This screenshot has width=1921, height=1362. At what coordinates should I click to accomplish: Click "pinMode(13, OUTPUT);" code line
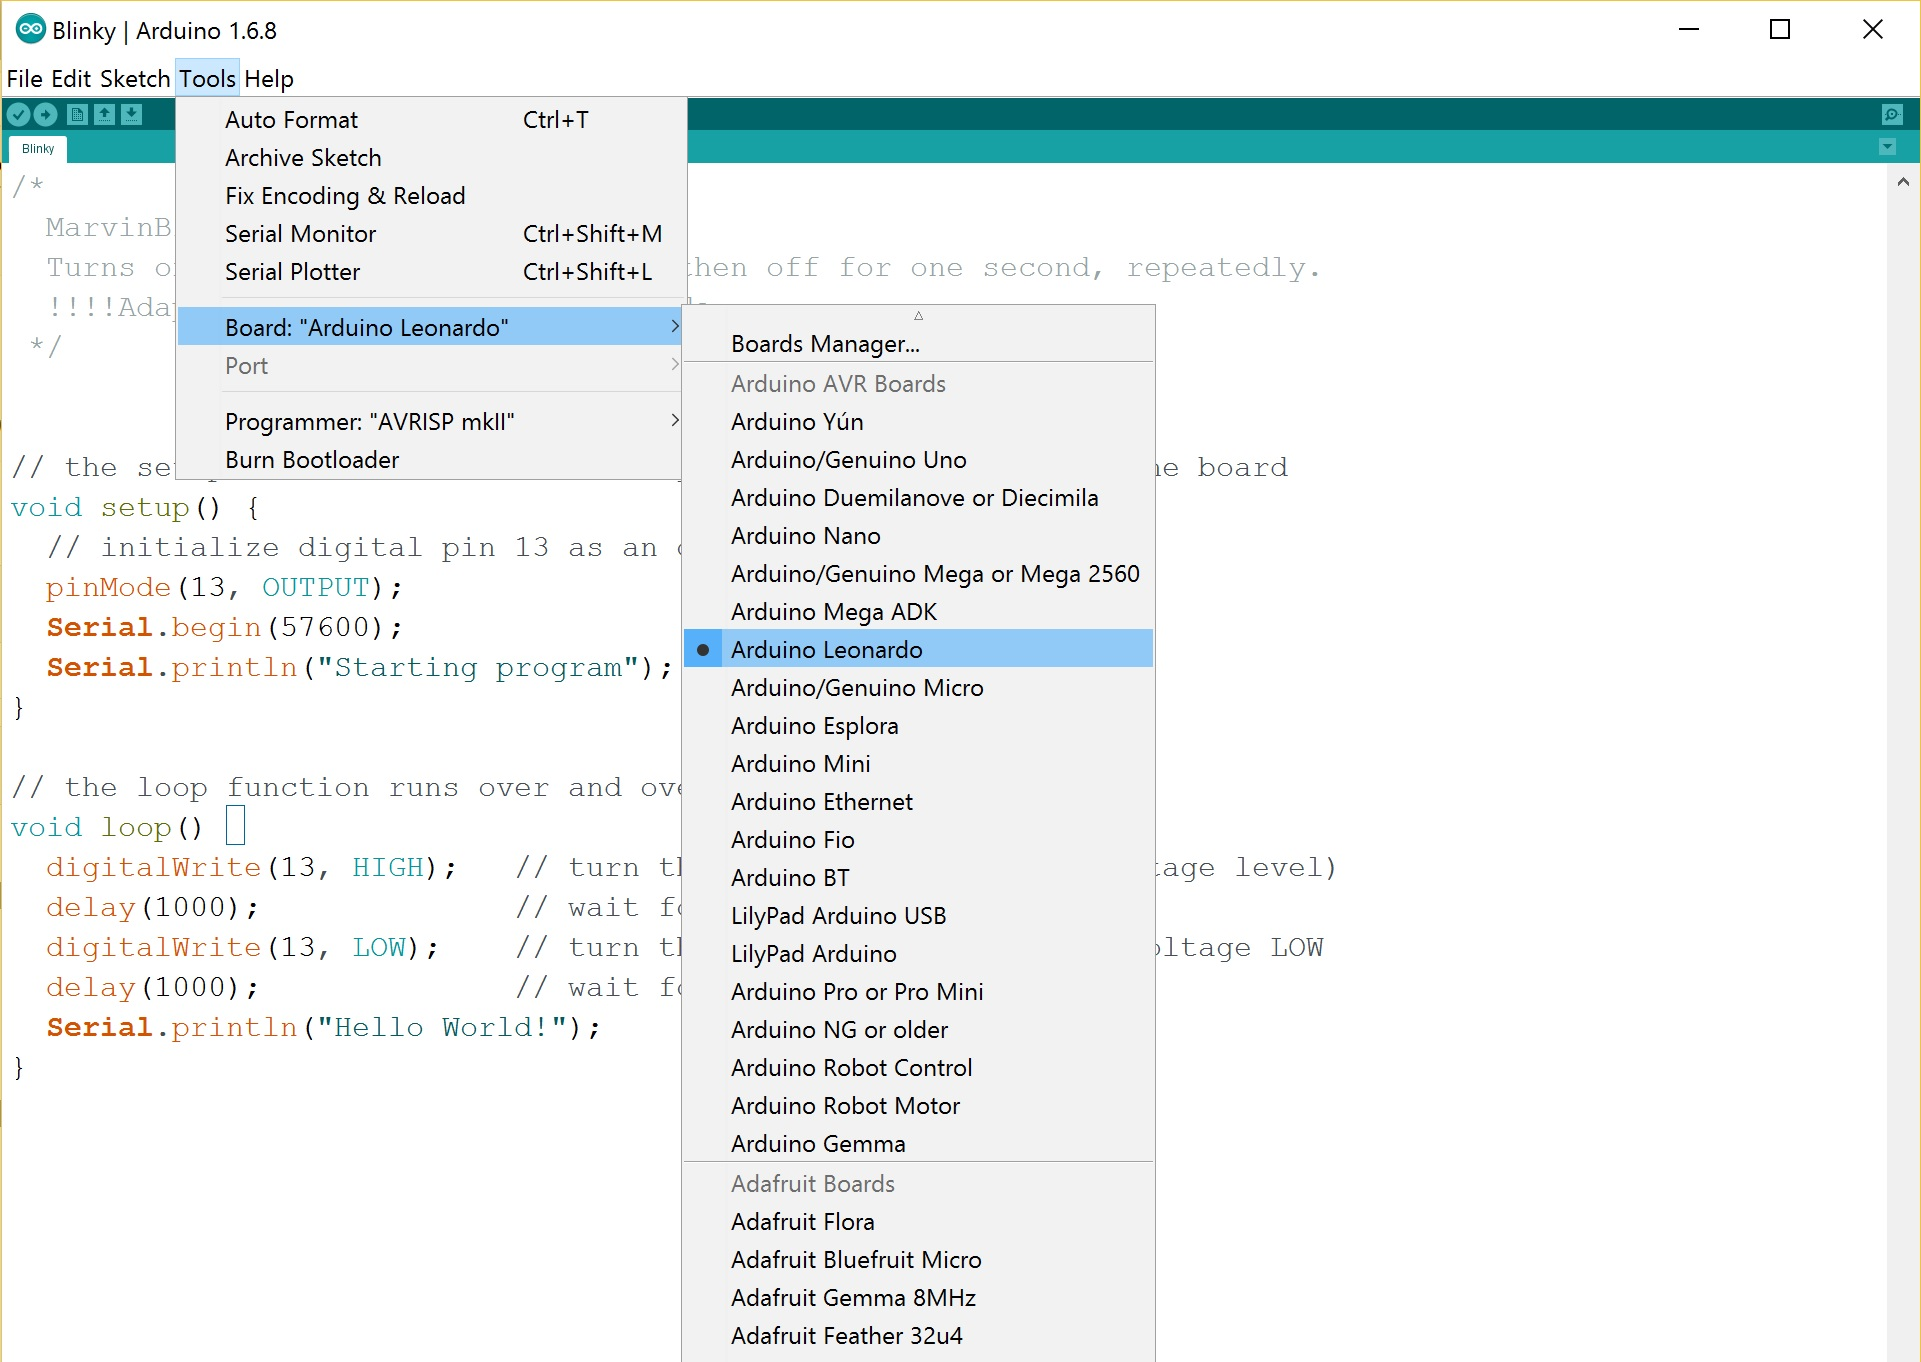[x=224, y=588]
